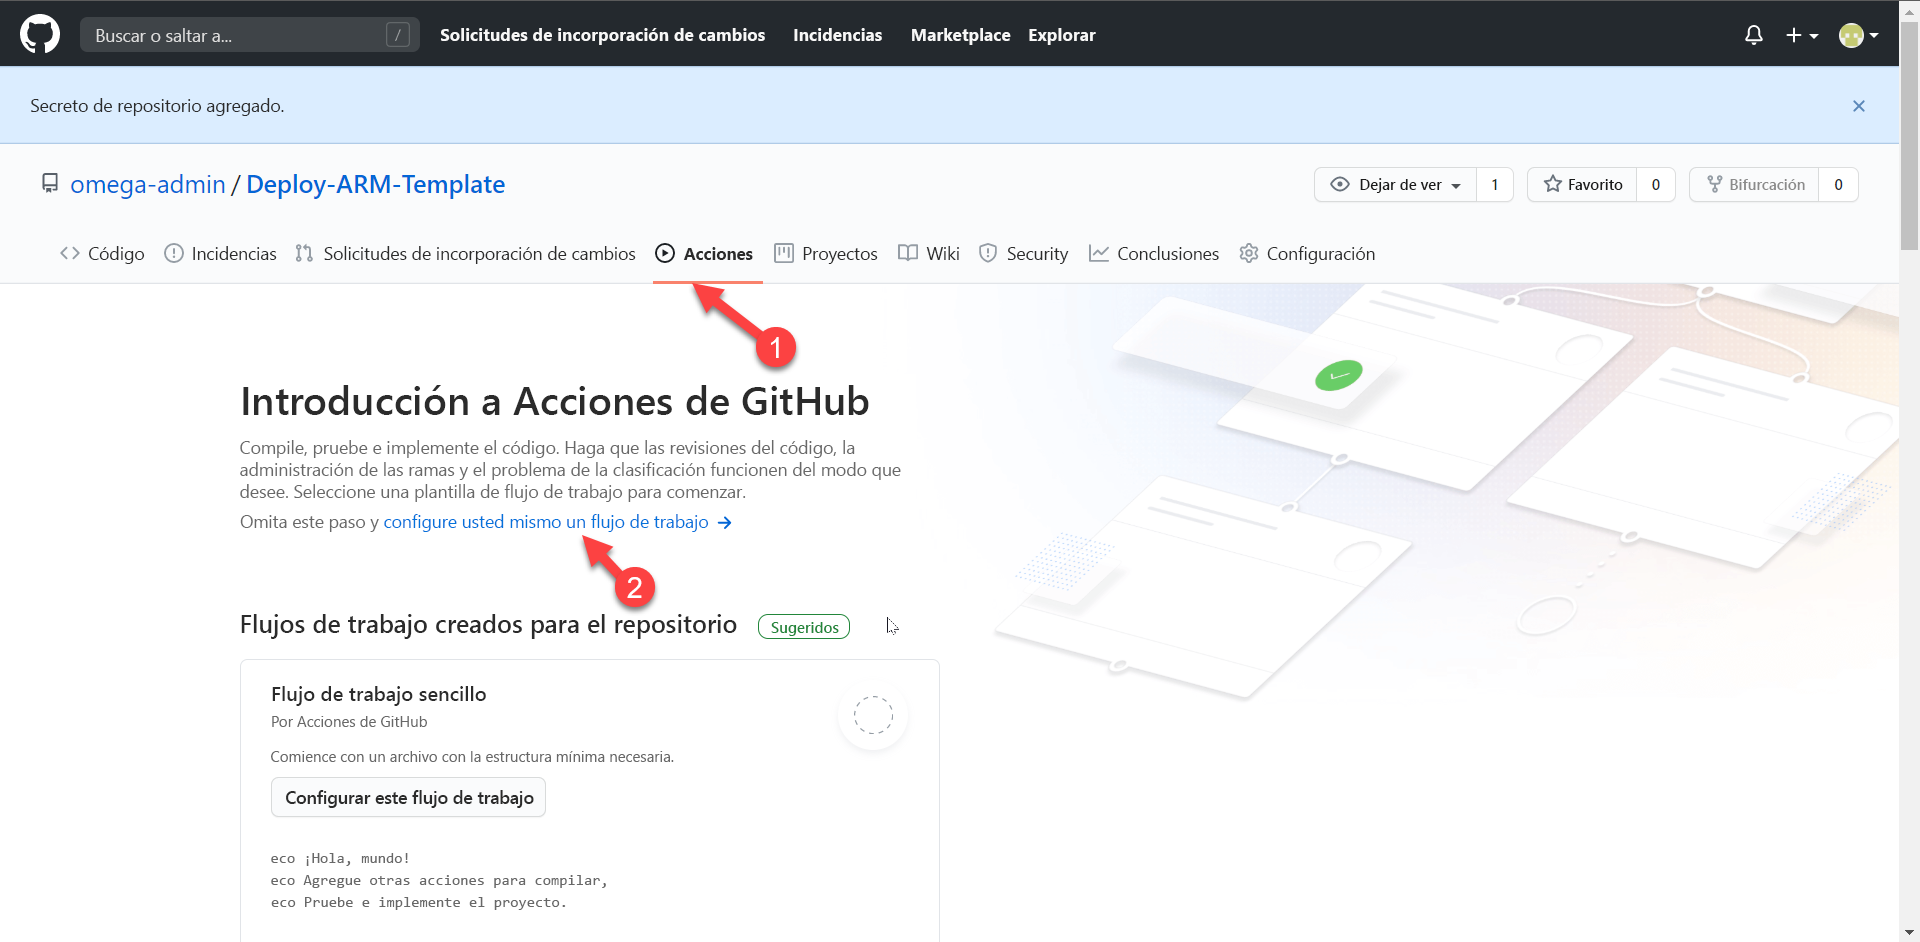
Task: Open the plus create-new menu
Action: tap(1802, 35)
